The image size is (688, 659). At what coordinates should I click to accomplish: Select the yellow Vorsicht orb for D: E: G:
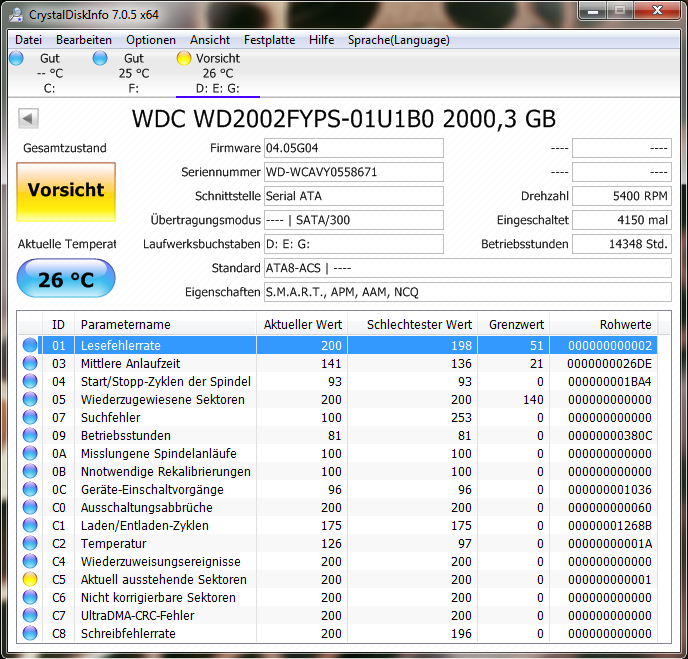tap(184, 58)
